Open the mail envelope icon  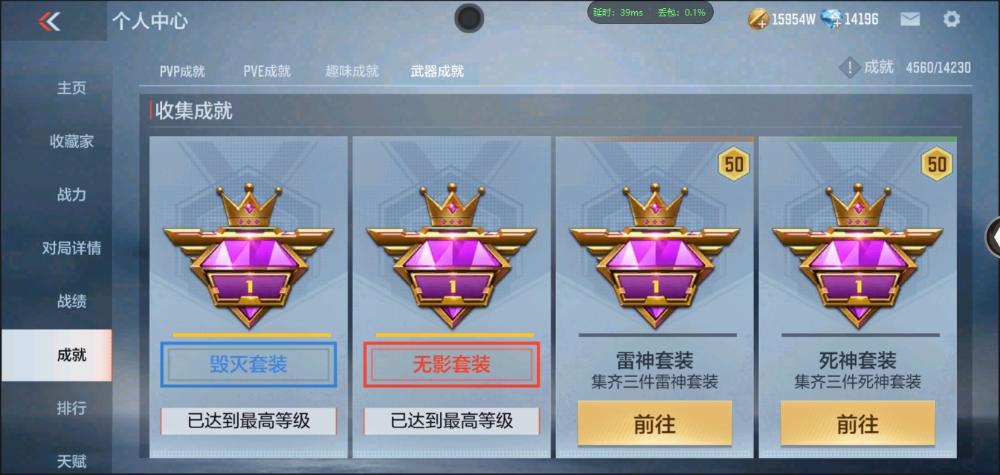[x=910, y=19]
